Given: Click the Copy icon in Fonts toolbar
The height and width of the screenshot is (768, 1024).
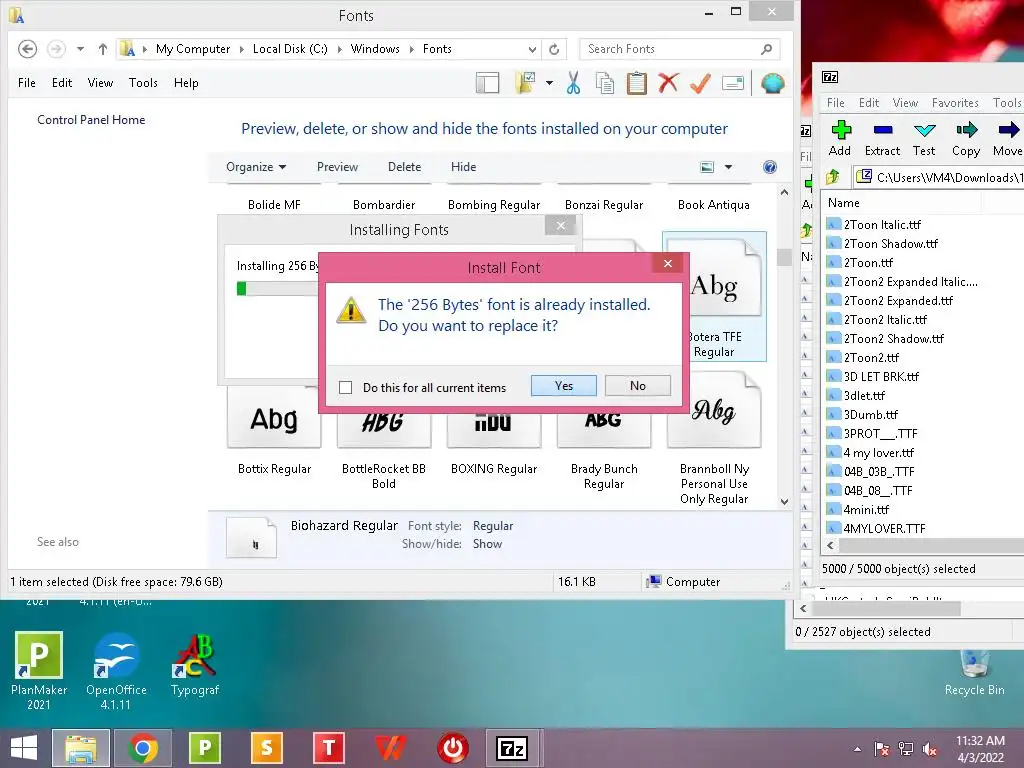Looking at the screenshot, I should click(605, 83).
